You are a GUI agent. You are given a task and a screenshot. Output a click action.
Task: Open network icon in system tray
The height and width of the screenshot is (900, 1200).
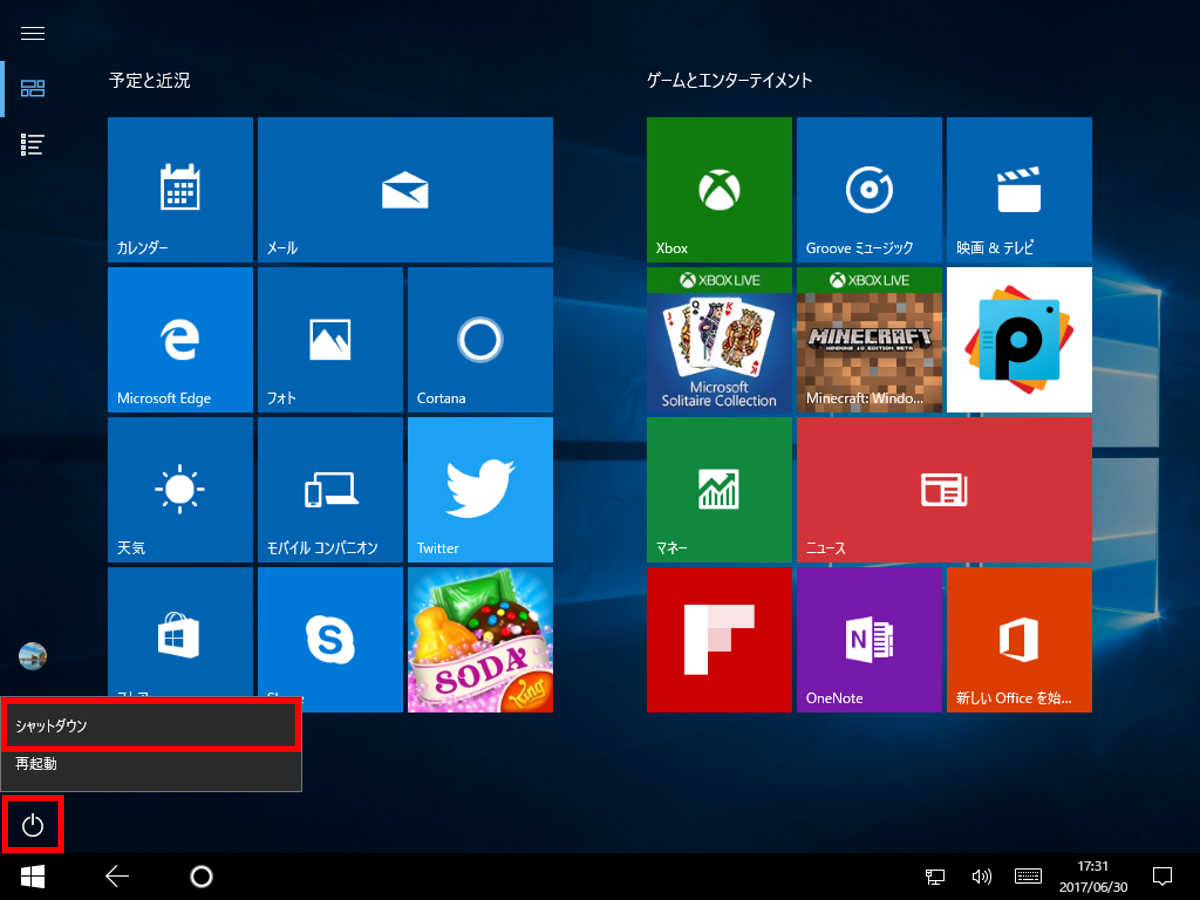[935, 877]
